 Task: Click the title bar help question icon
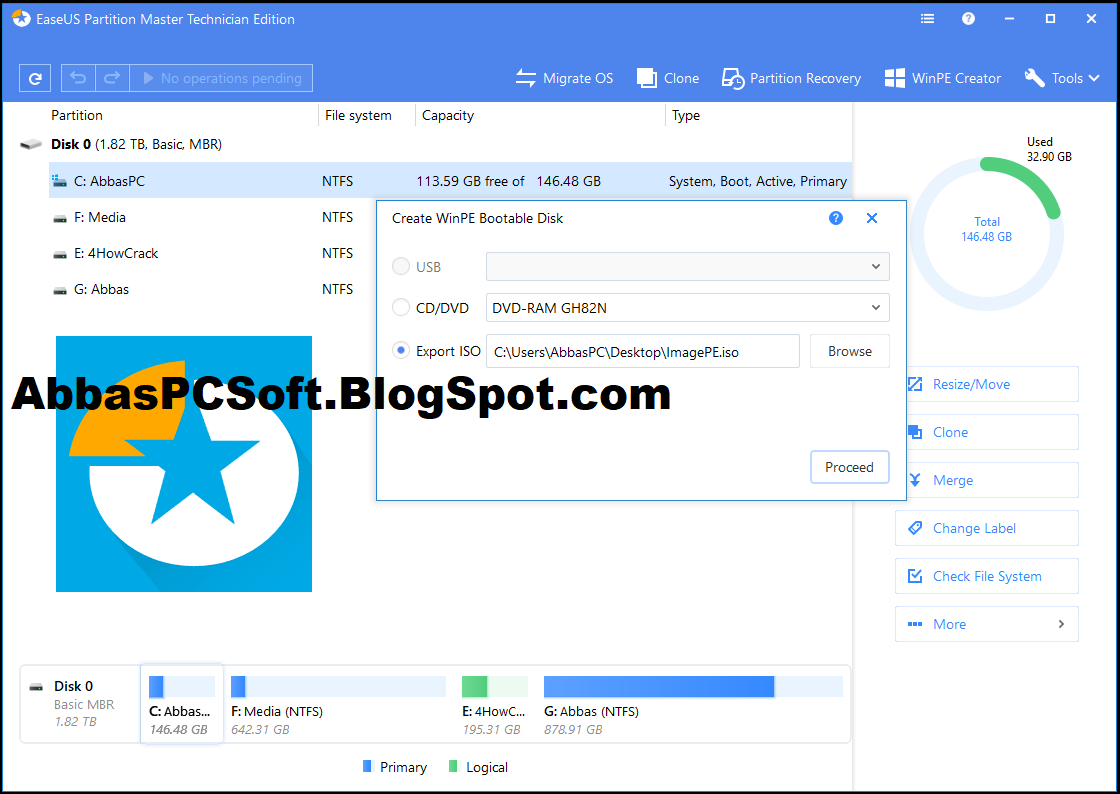pyautogui.click(x=969, y=19)
